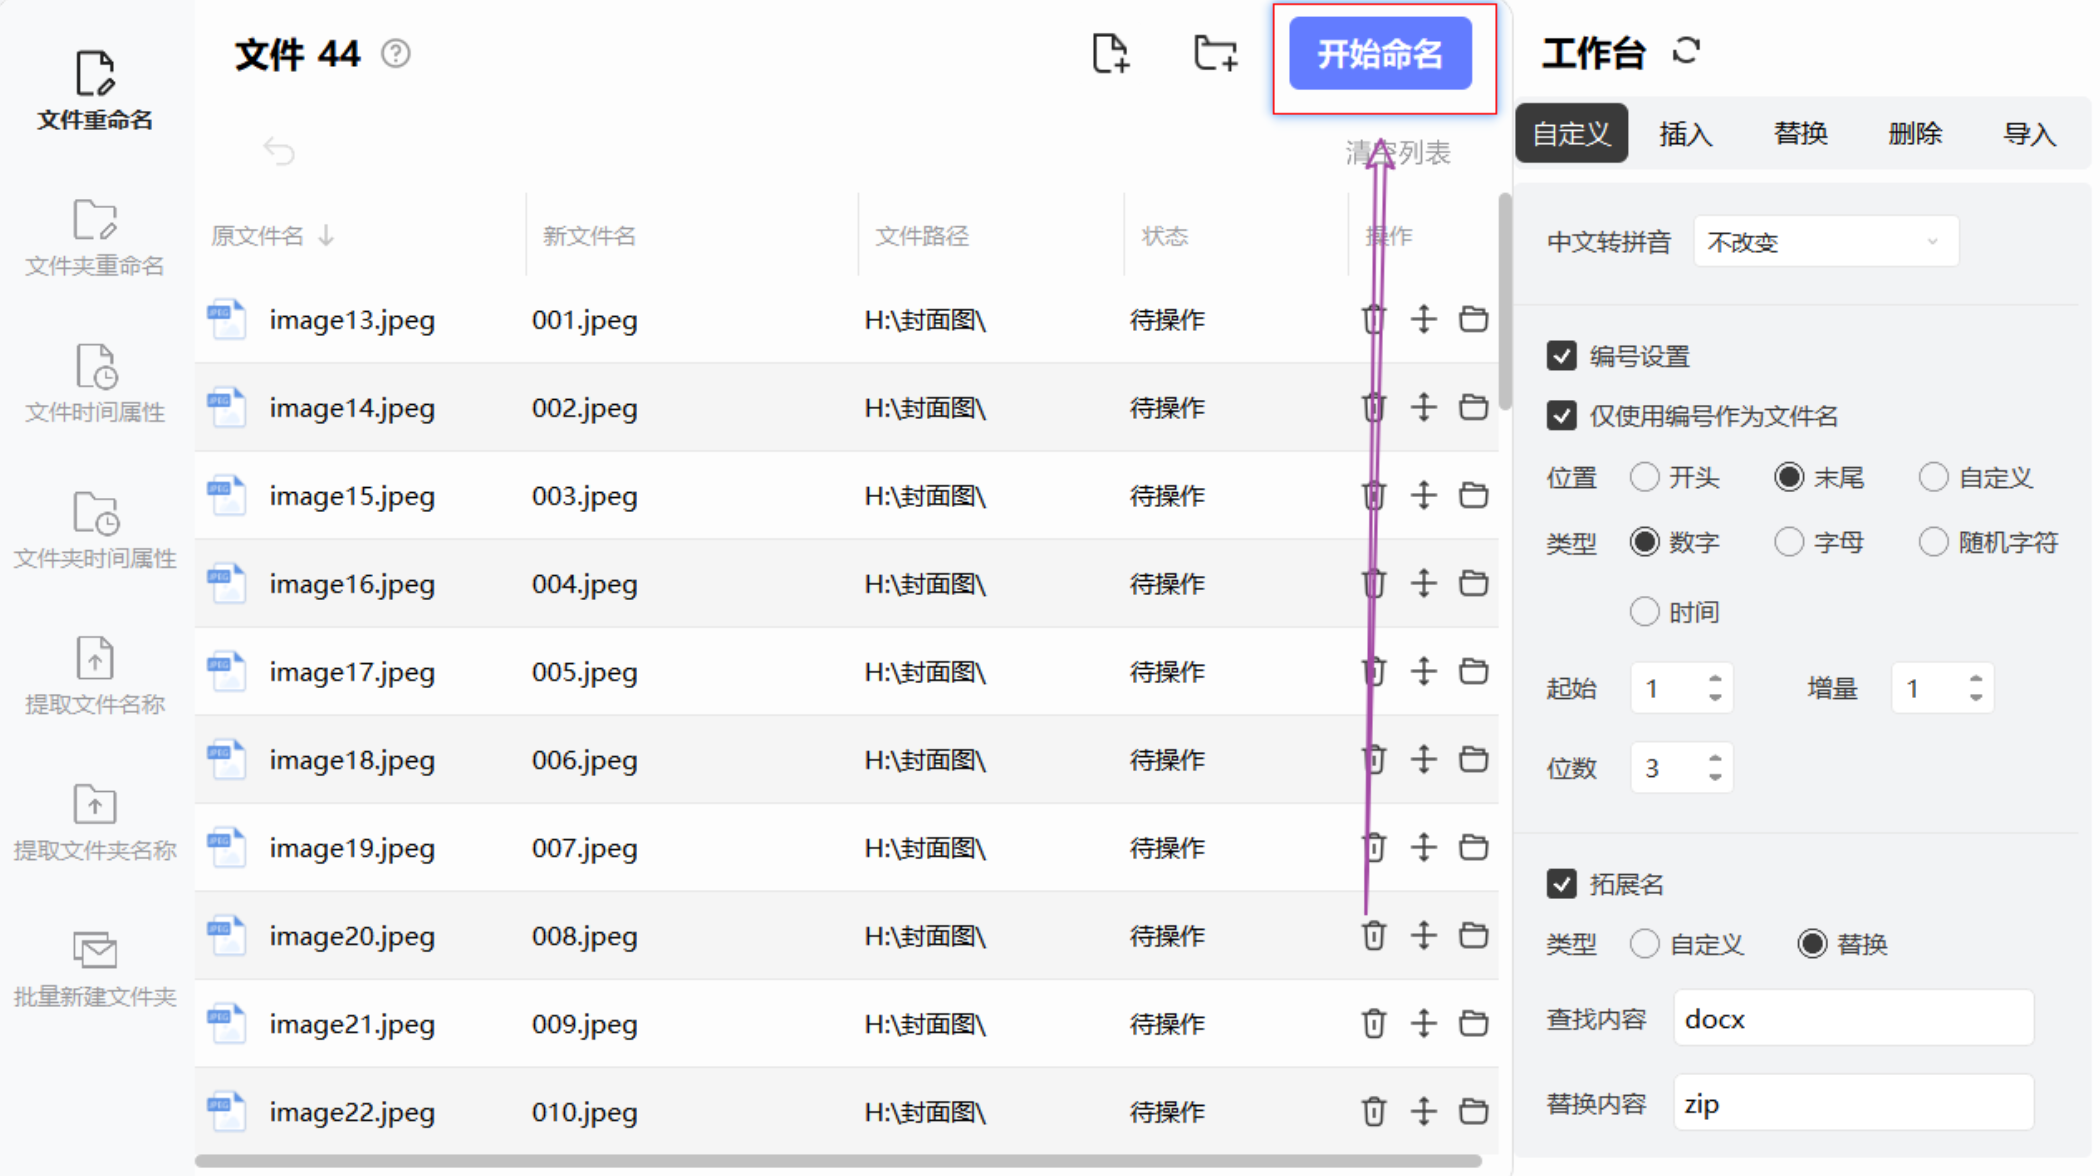
Task: Decrease the 位数 value with down arrow
Action: 1715,777
